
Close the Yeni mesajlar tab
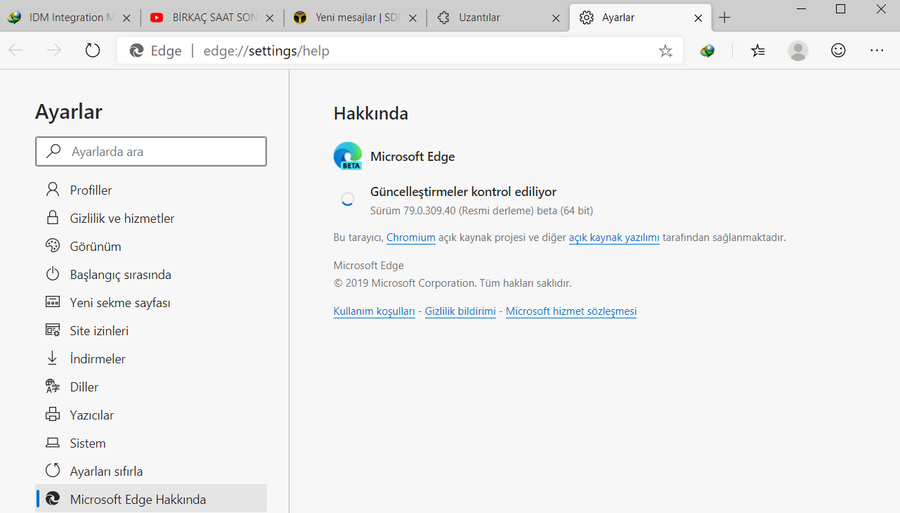coord(413,18)
